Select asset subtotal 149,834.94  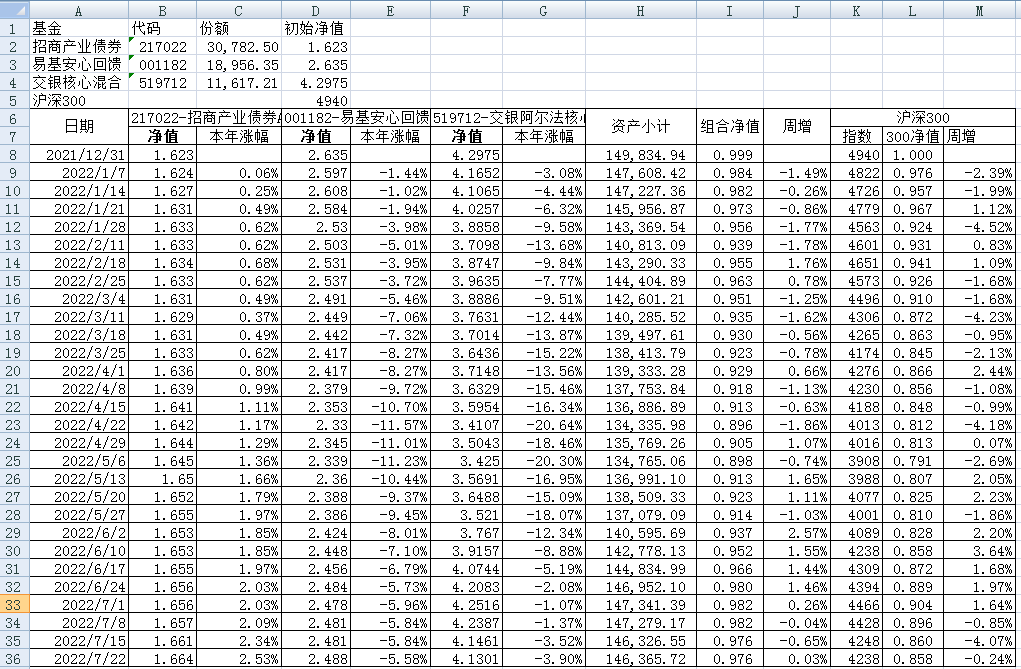pyautogui.click(x=641, y=154)
